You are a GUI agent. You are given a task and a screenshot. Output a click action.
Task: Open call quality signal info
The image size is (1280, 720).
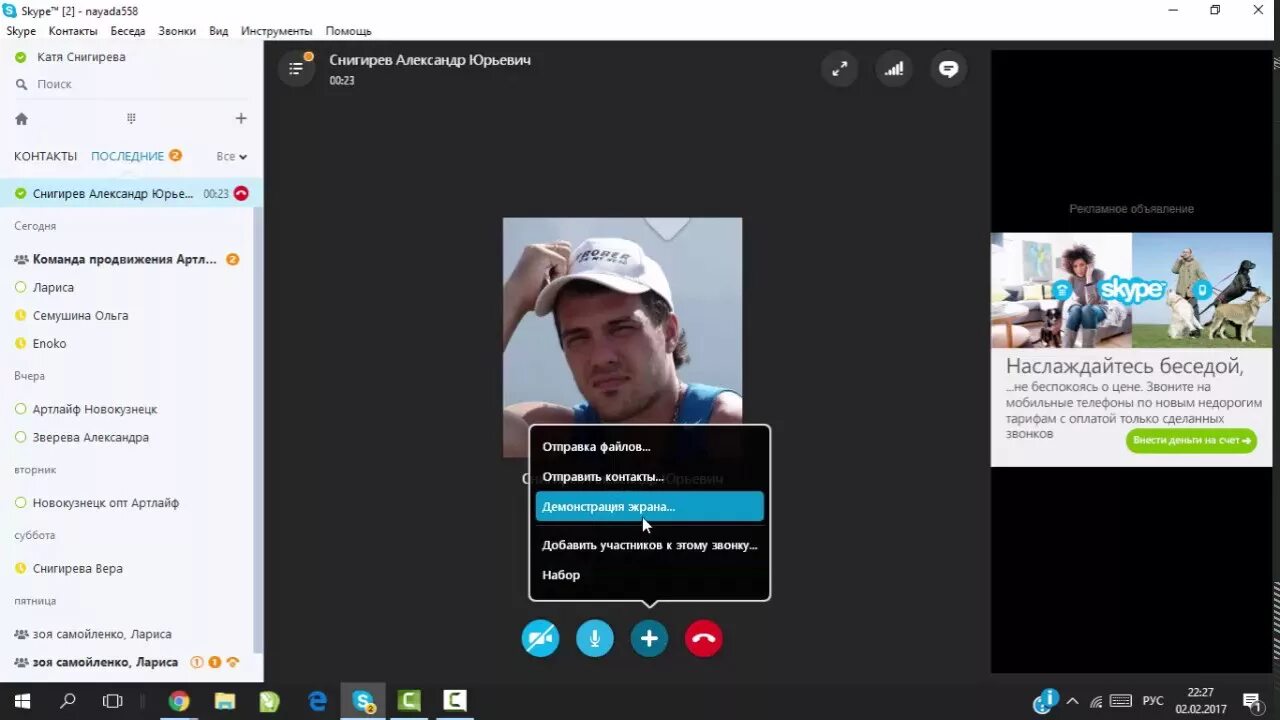click(x=894, y=69)
